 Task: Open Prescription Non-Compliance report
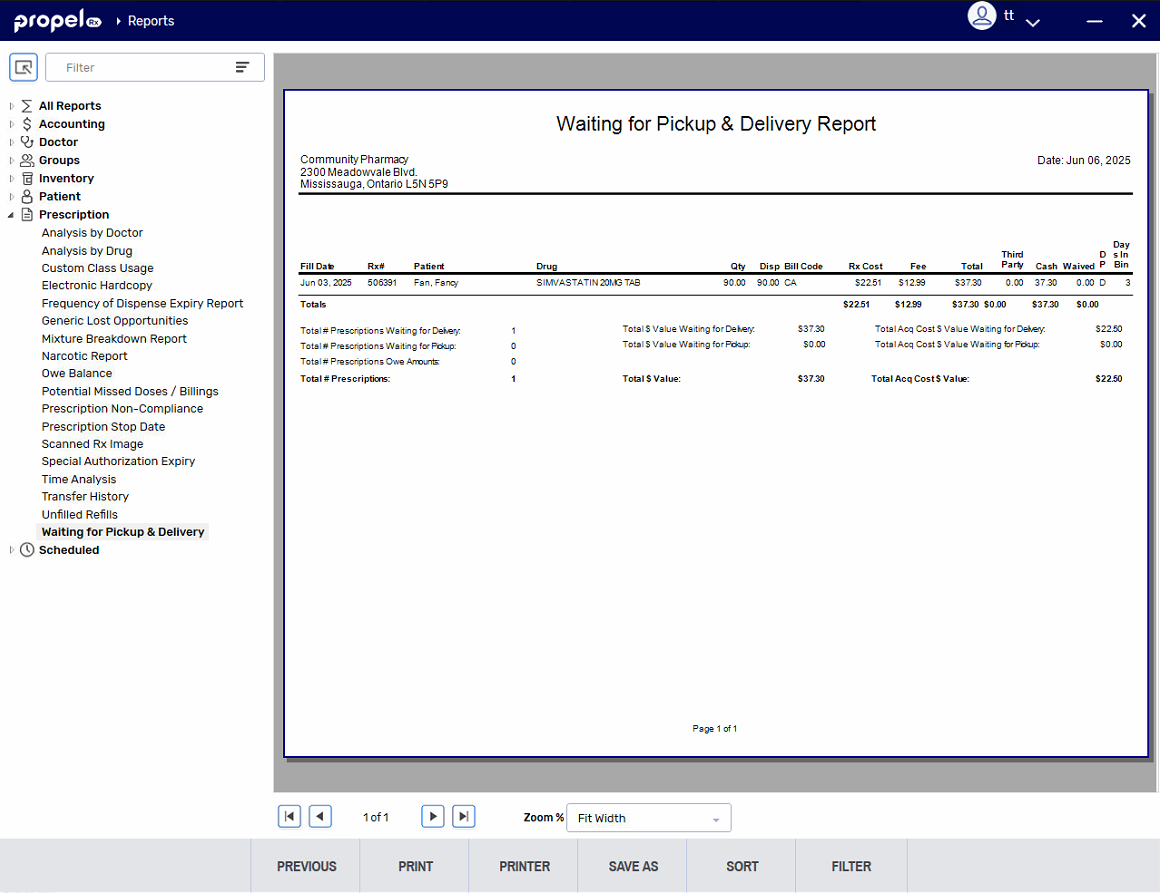tap(122, 408)
